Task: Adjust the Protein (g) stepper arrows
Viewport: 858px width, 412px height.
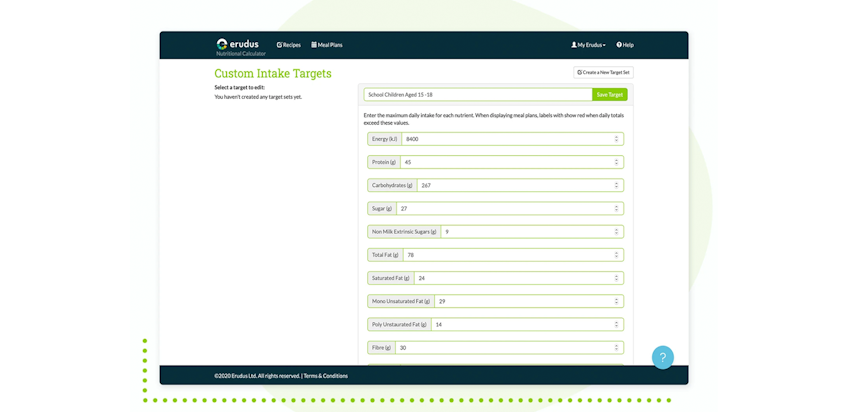Action: point(616,162)
